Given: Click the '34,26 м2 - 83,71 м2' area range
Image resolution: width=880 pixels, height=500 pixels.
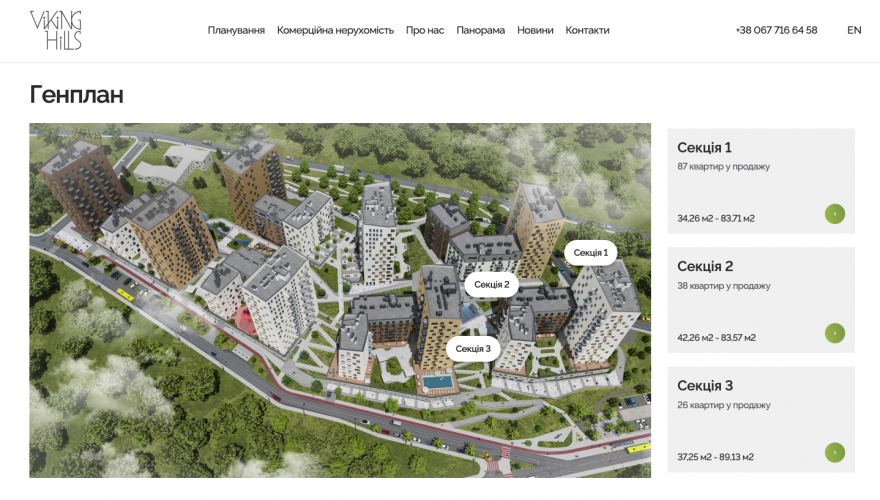Looking at the screenshot, I should [716, 218].
